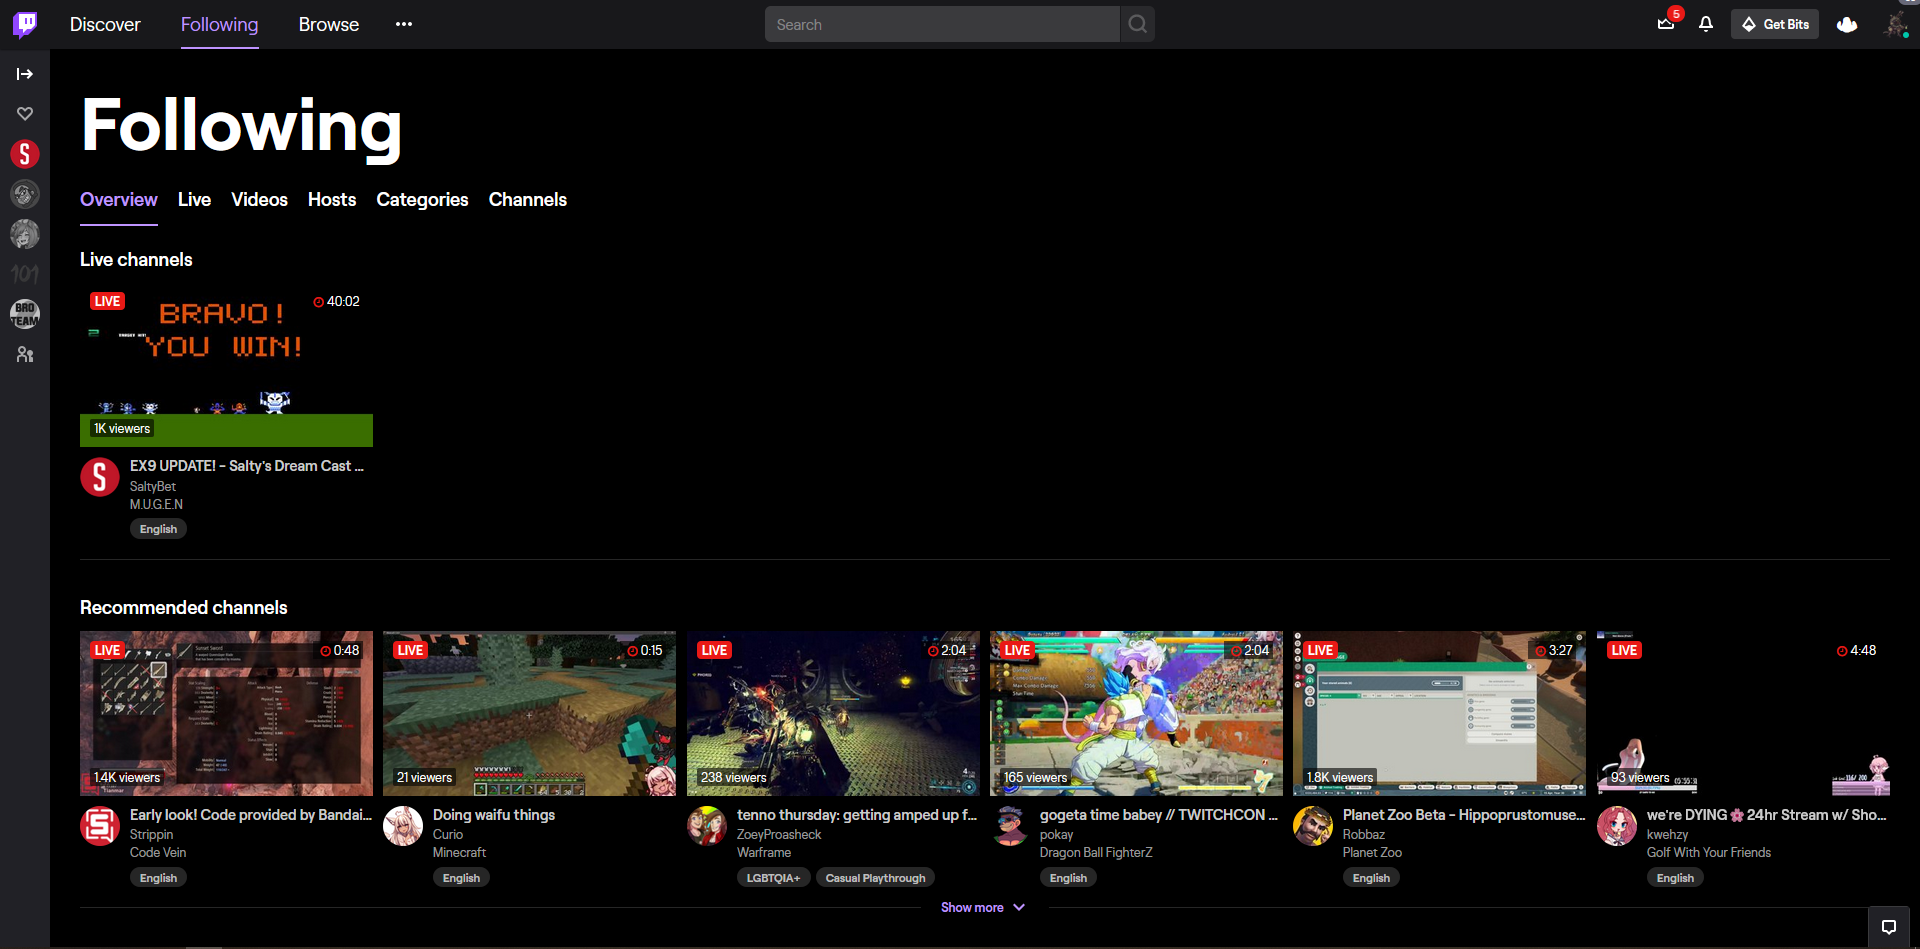
Task: Open the Browse page
Action: coord(329,24)
